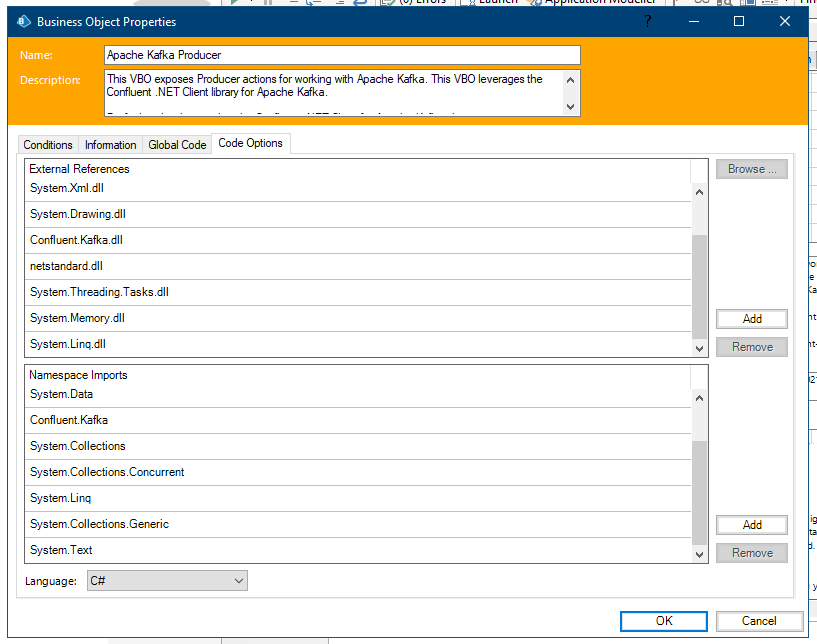Select the System.Drawing.dll reference
817x644 pixels.
pos(358,214)
